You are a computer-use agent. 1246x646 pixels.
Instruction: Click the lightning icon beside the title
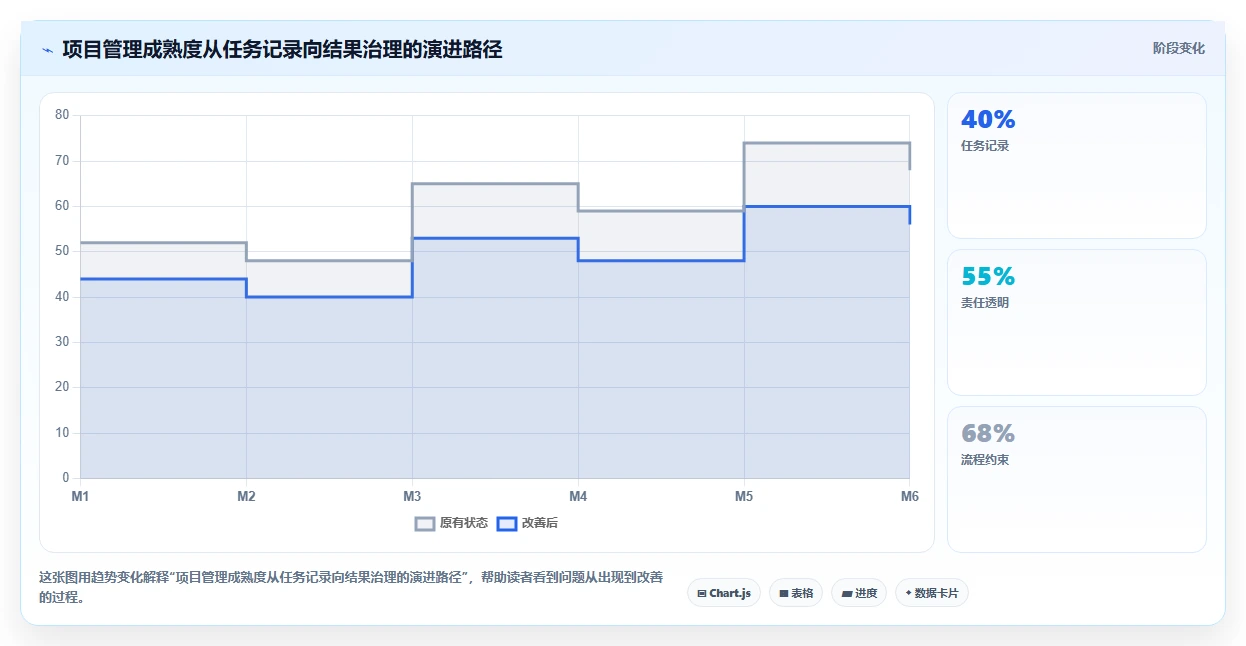coord(47,49)
